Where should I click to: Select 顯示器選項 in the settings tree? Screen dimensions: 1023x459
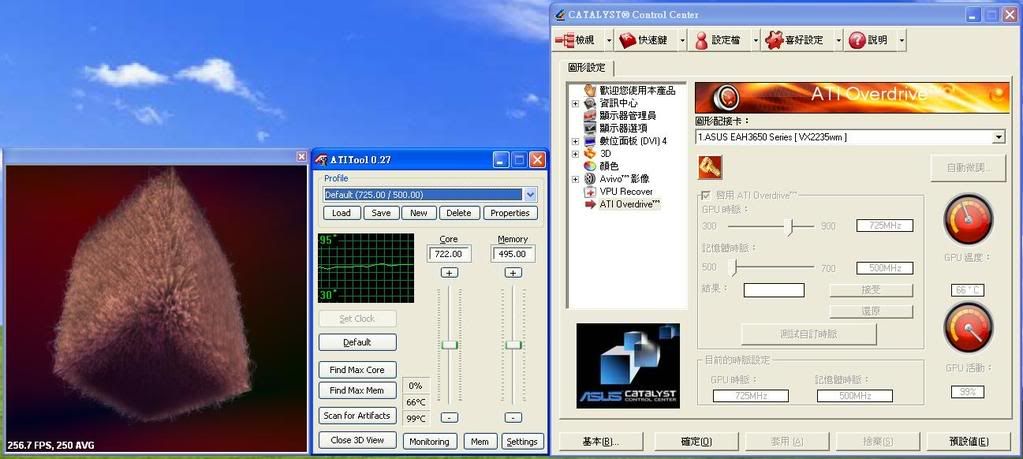[623, 128]
